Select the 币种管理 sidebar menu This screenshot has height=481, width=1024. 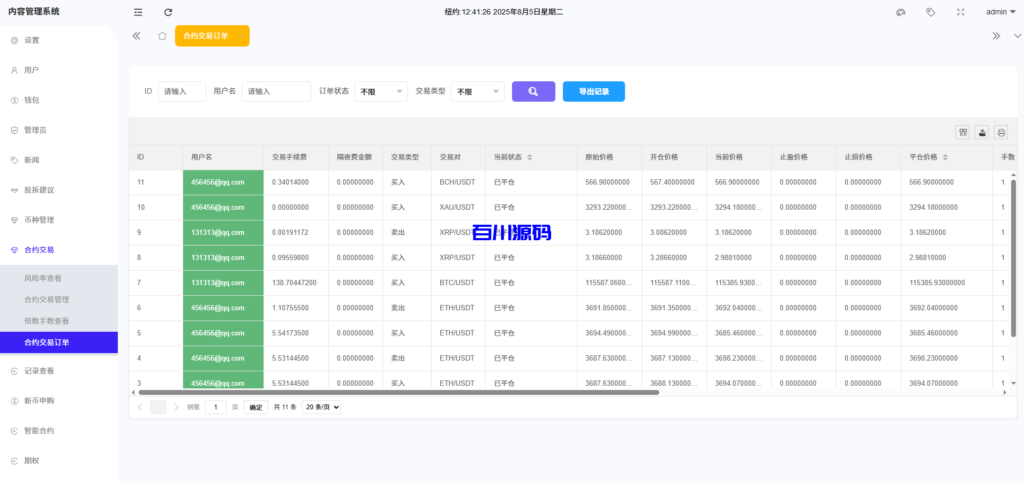(x=39, y=220)
